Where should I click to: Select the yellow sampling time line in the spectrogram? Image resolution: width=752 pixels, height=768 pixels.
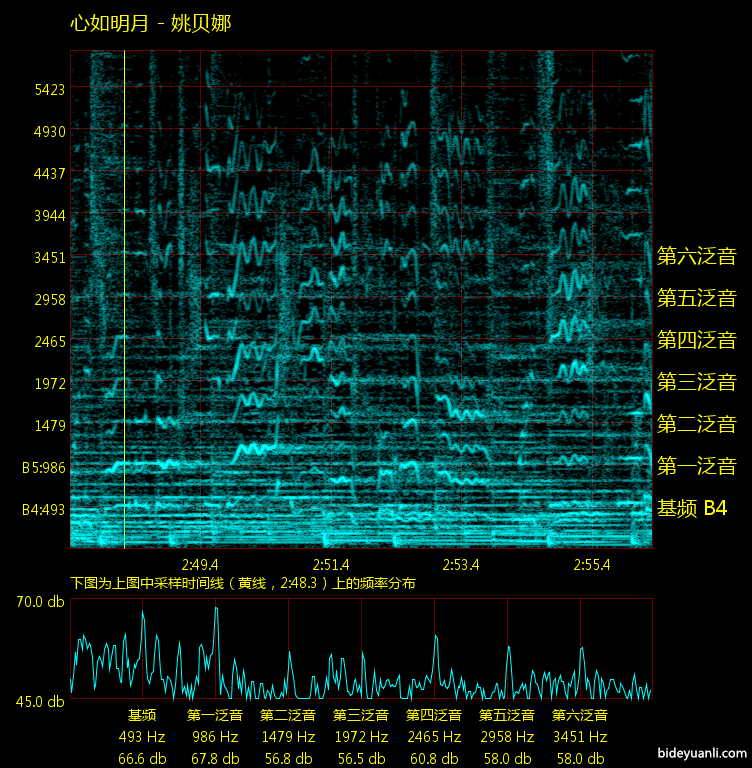(x=124, y=300)
